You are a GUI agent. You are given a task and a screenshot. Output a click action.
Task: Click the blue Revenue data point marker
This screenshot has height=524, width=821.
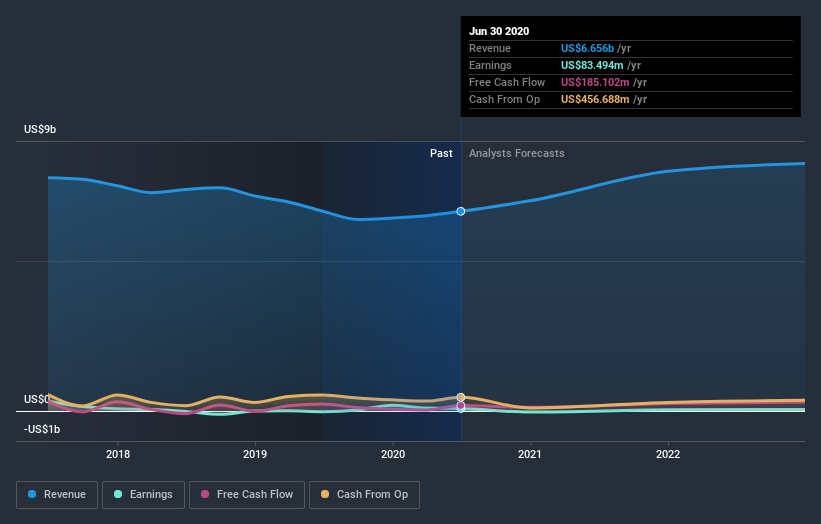click(x=461, y=211)
